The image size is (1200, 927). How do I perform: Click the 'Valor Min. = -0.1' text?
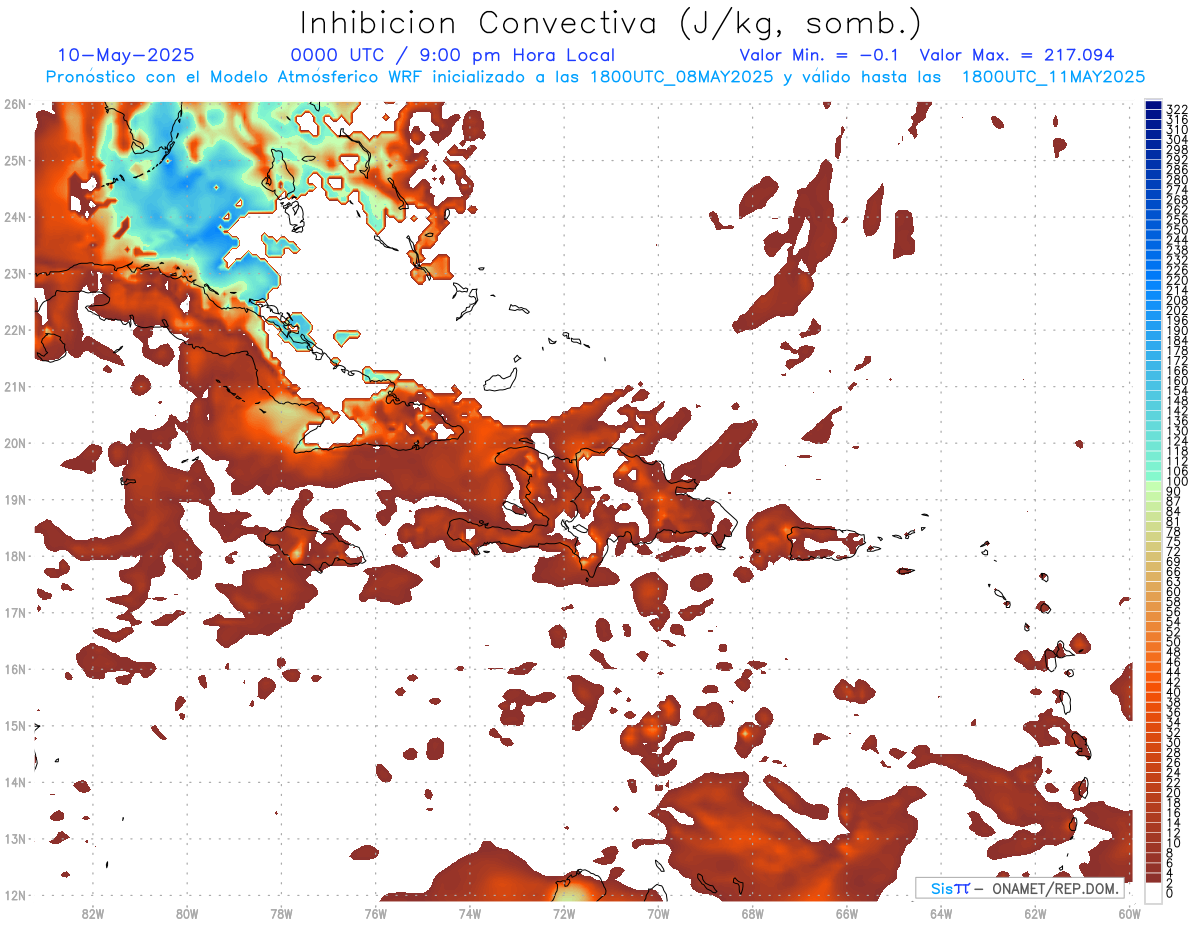[820, 55]
